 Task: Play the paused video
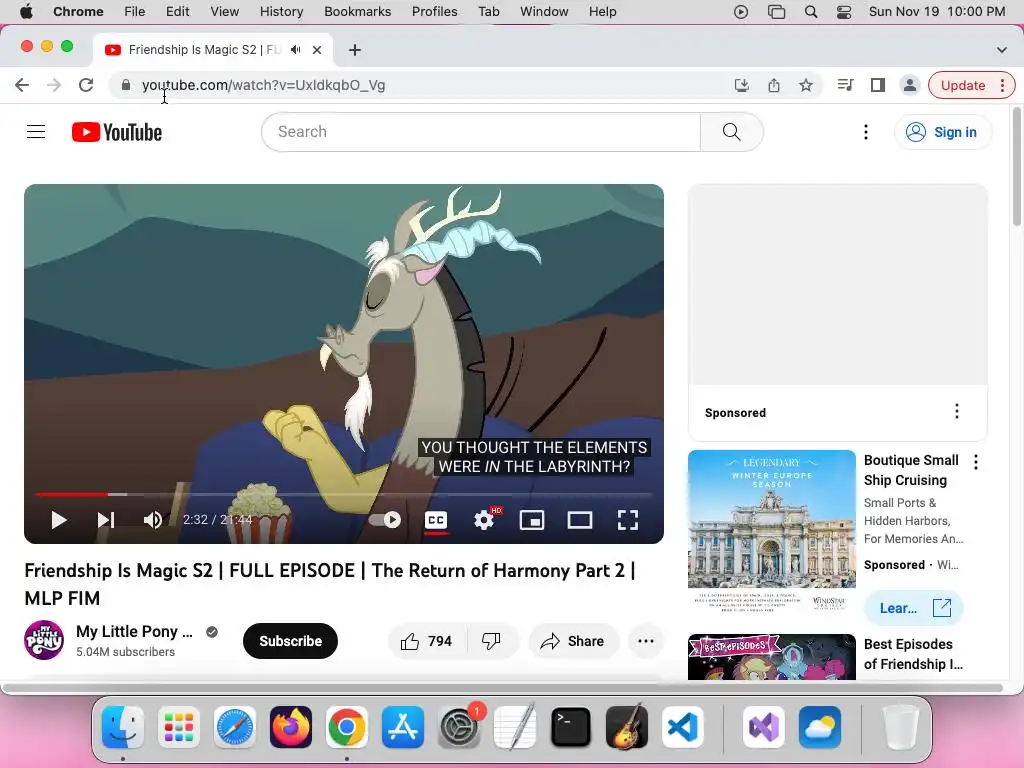(x=59, y=520)
